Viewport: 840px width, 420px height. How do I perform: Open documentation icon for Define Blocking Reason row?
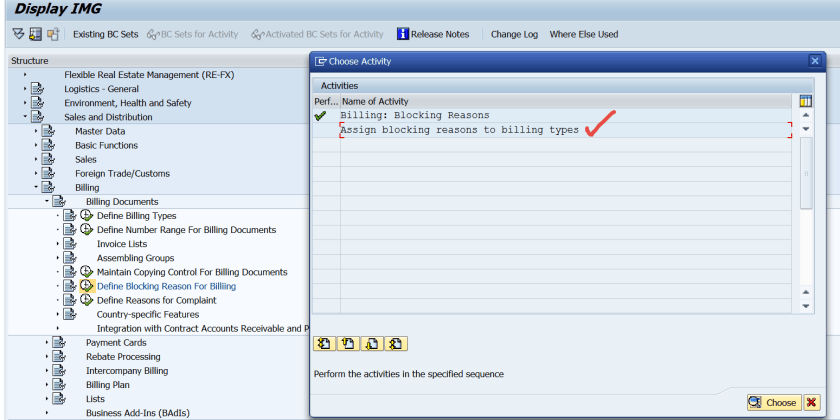coord(70,286)
